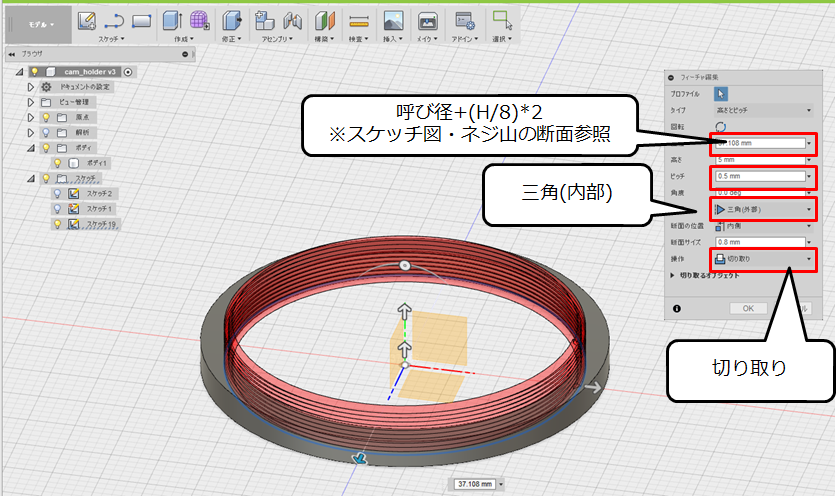Click the Scripts and Add-Ins icon
This screenshot has width=836, height=496.
(x=465, y=21)
